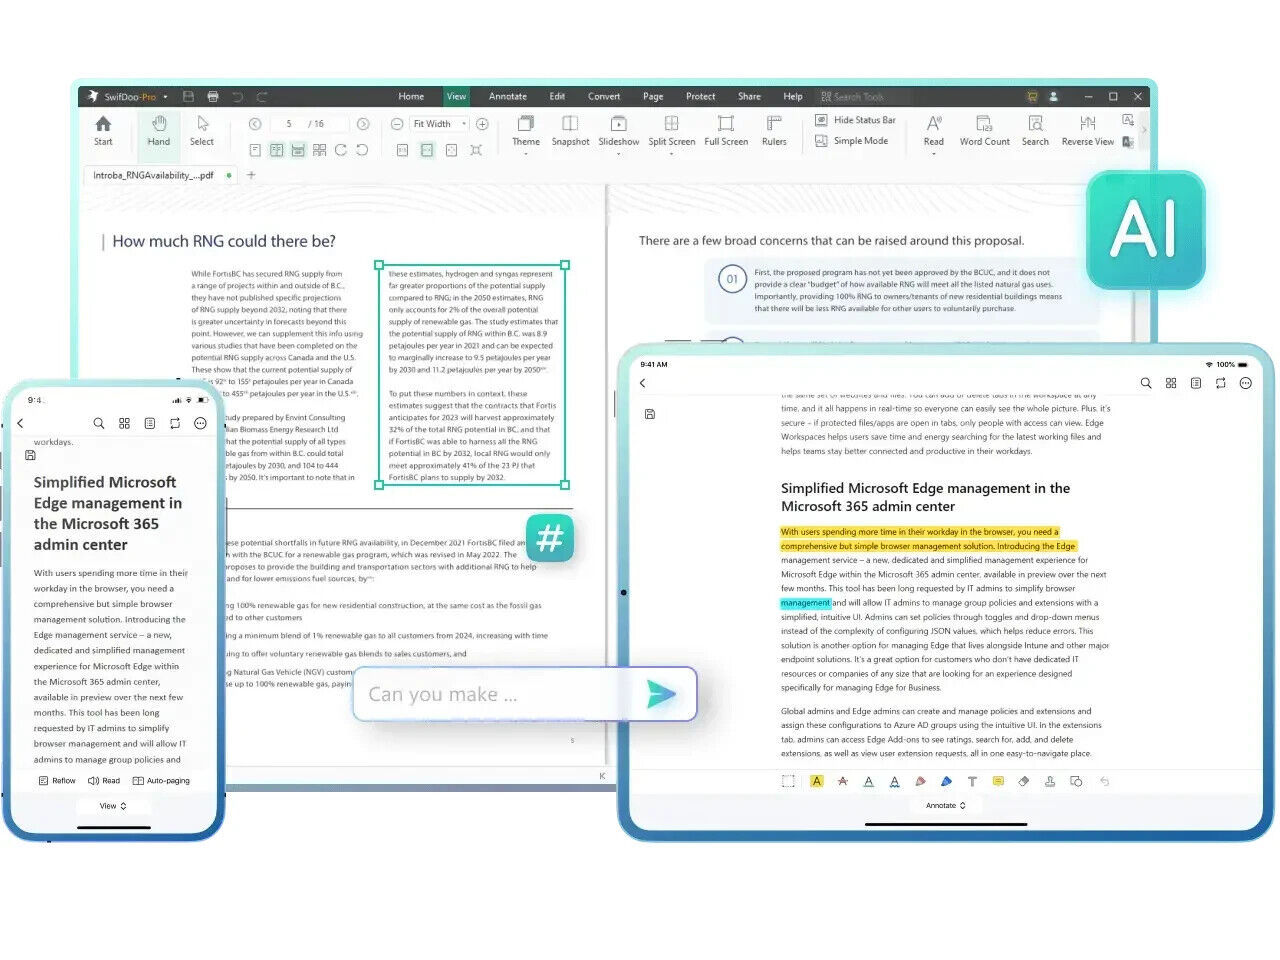Tap the strikethrough tool on tablet toolbar
The width and height of the screenshot is (1280, 960).
click(x=843, y=782)
